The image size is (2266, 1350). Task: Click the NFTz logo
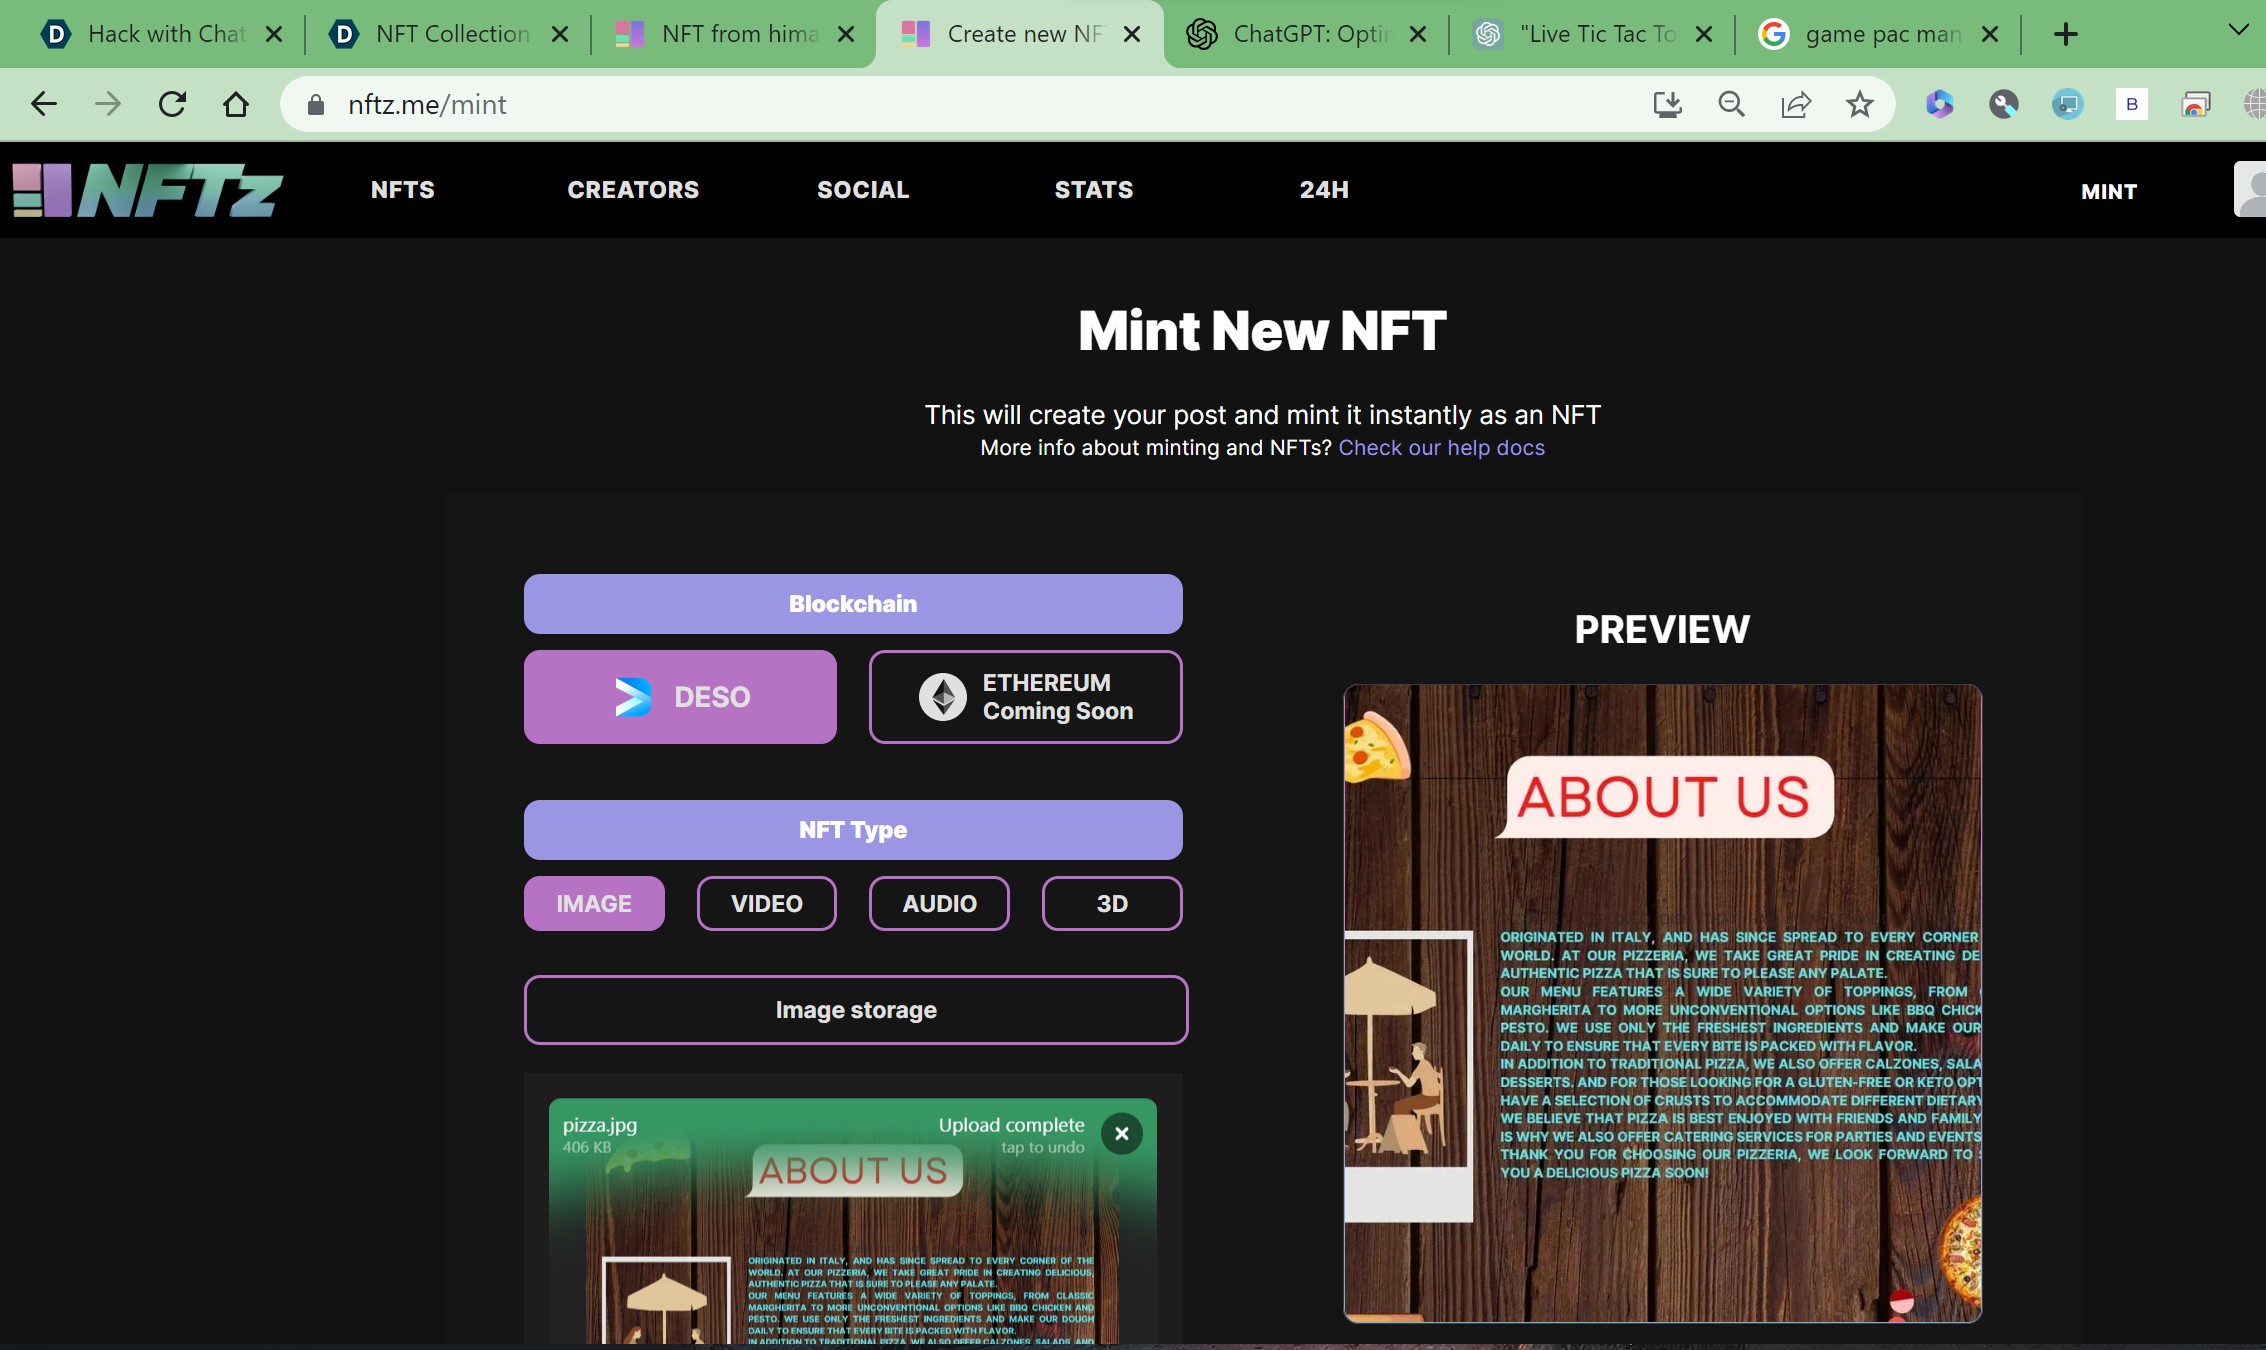coord(148,190)
